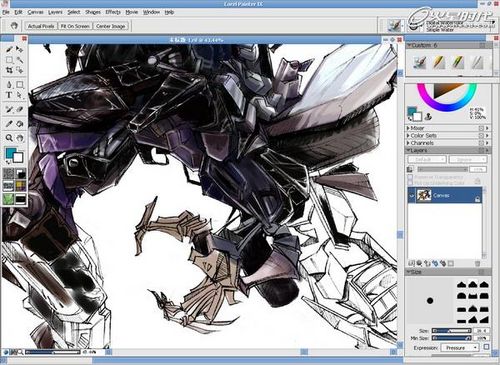The height and width of the screenshot is (365, 500).
Task: Select the Shape Selection arrow tool
Action: [20, 95]
